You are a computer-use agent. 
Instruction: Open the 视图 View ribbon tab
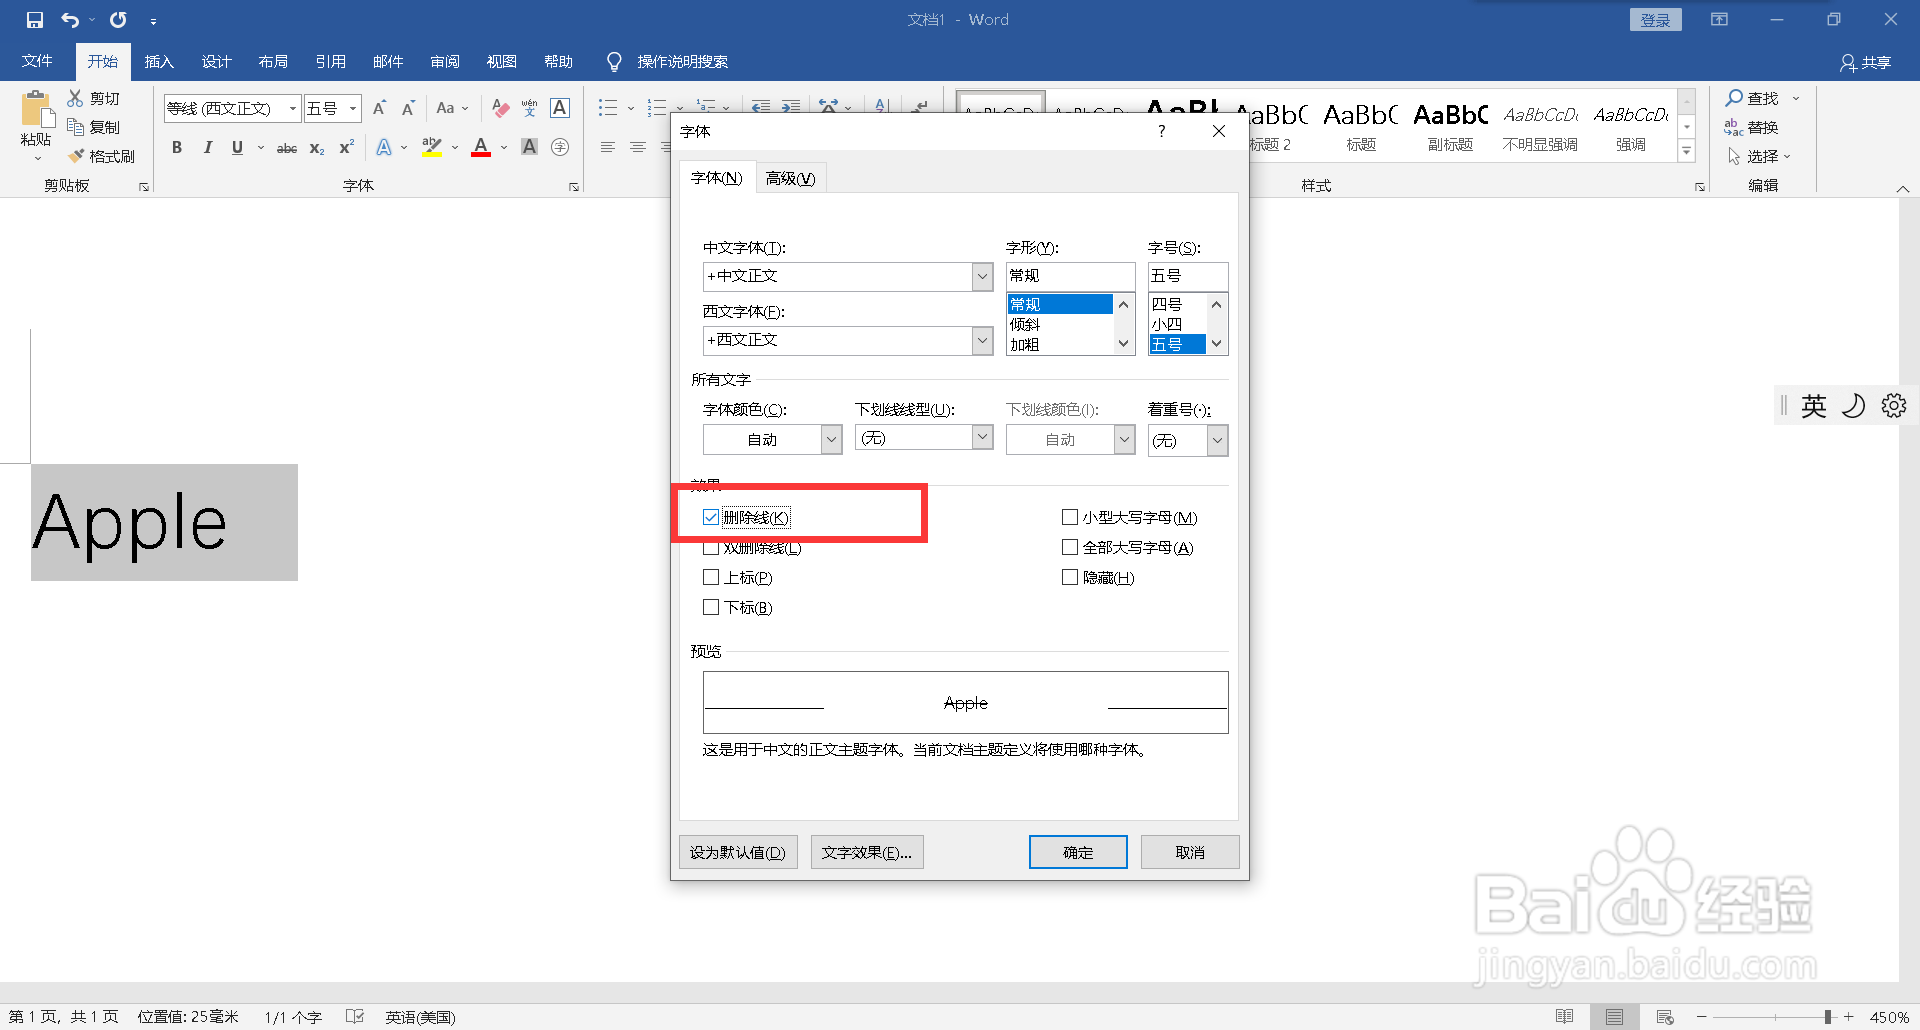501,61
